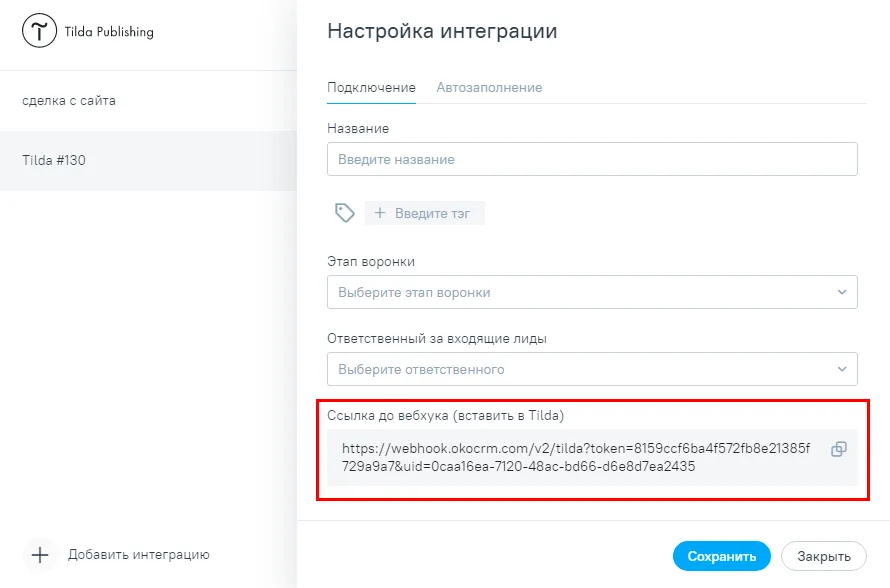Open the "Выберите этап воронки" combo box

(x=592, y=292)
